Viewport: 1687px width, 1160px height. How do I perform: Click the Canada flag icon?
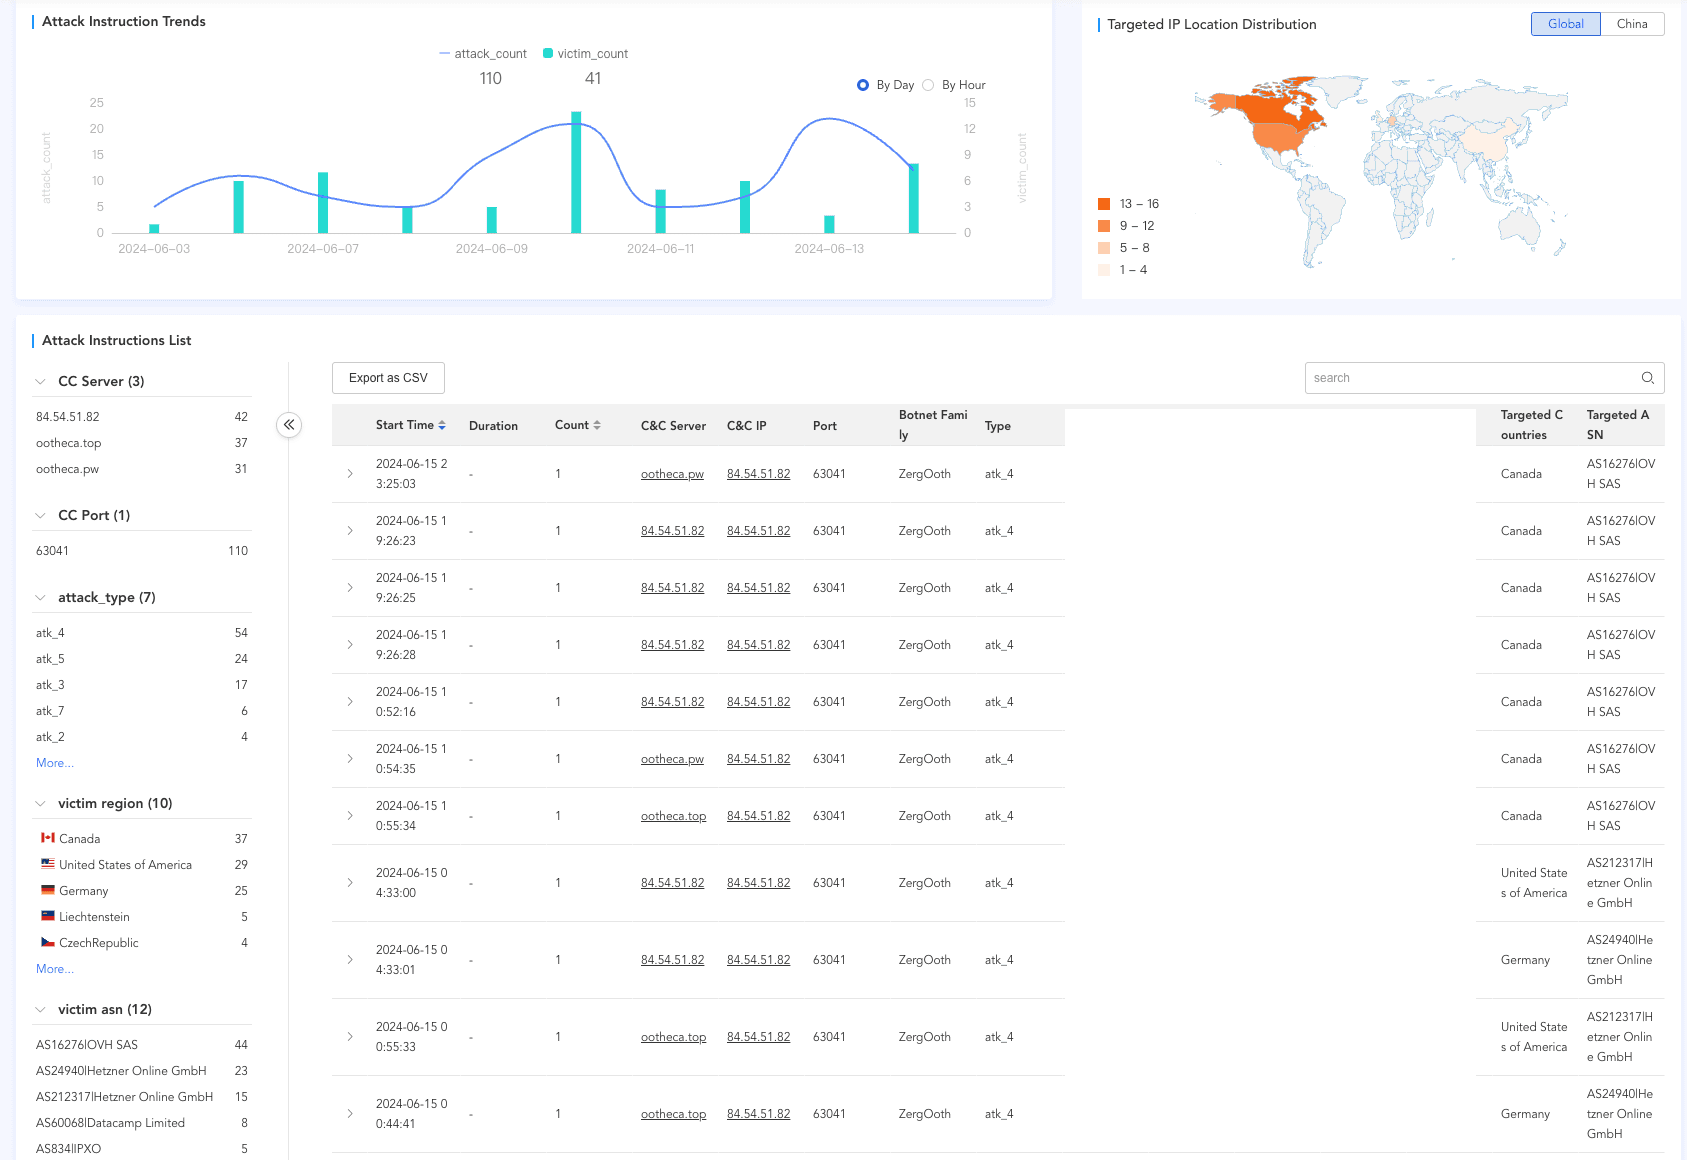pyautogui.click(x=48, y=838)
